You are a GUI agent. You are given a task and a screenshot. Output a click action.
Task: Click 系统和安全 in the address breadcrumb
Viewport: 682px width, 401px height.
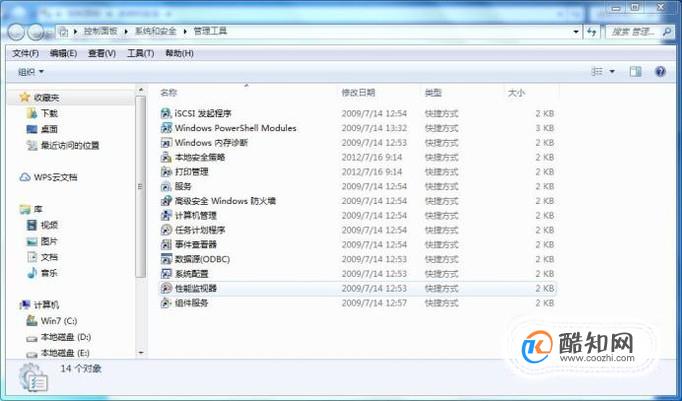[156, 31]
